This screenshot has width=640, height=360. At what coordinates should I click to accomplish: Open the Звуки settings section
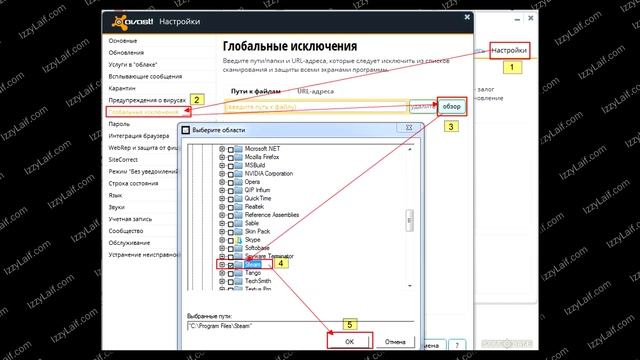pyautogui.click(x=116, y=207)
